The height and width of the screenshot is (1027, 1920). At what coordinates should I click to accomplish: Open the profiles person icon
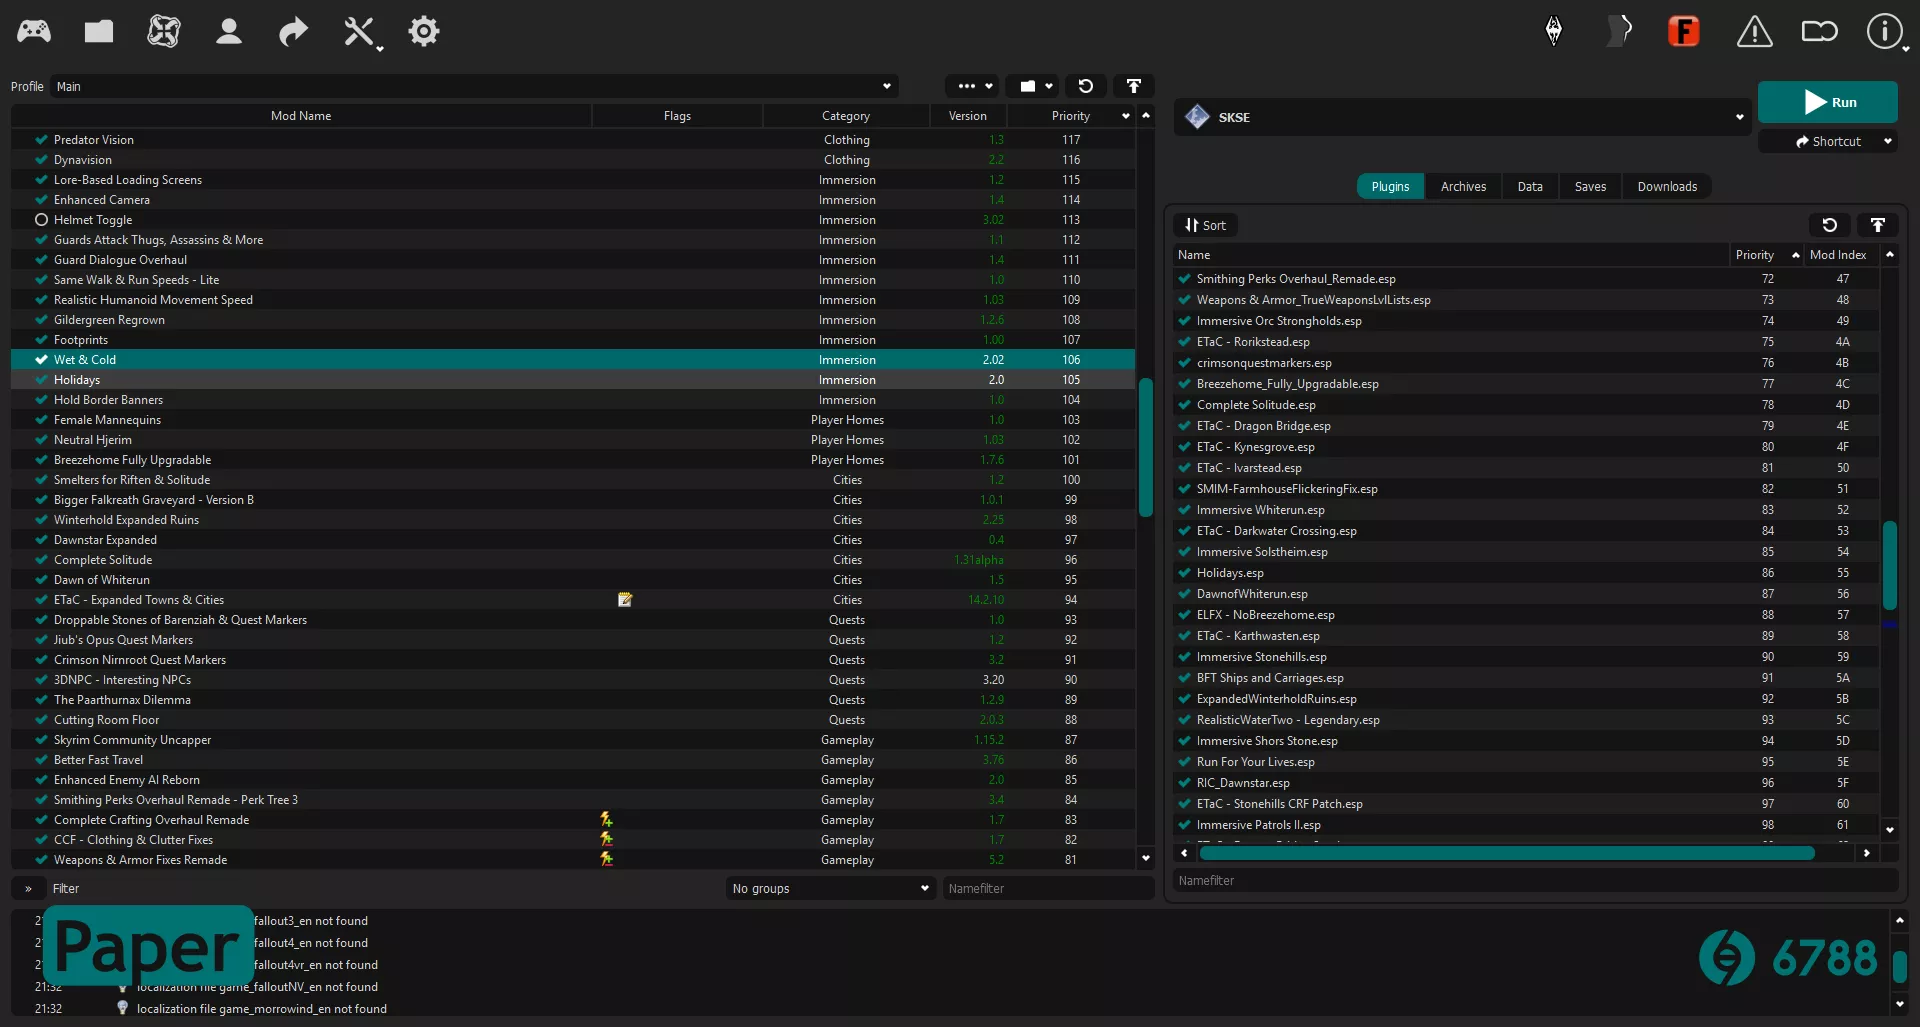(x=229, y=31)
